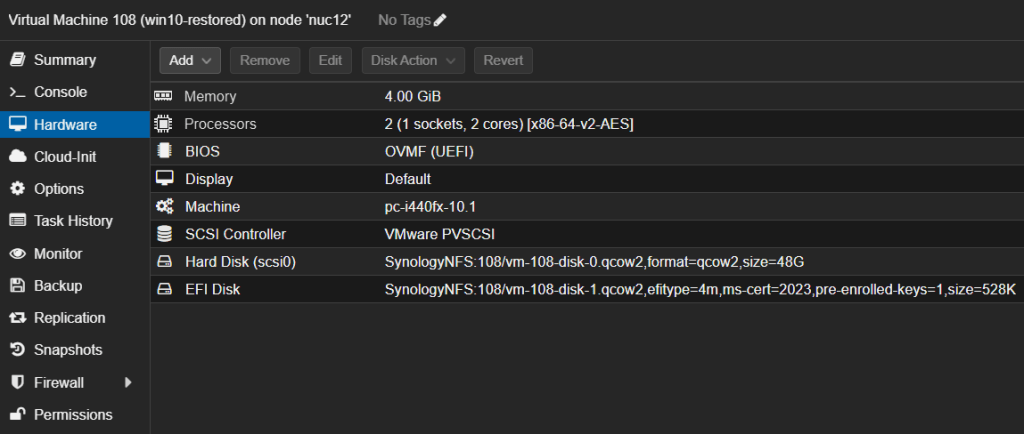The height and width of the screenshot is (434, 1024).
Task: Click the Permissions unlock icon
Action: tap(18, 414)
